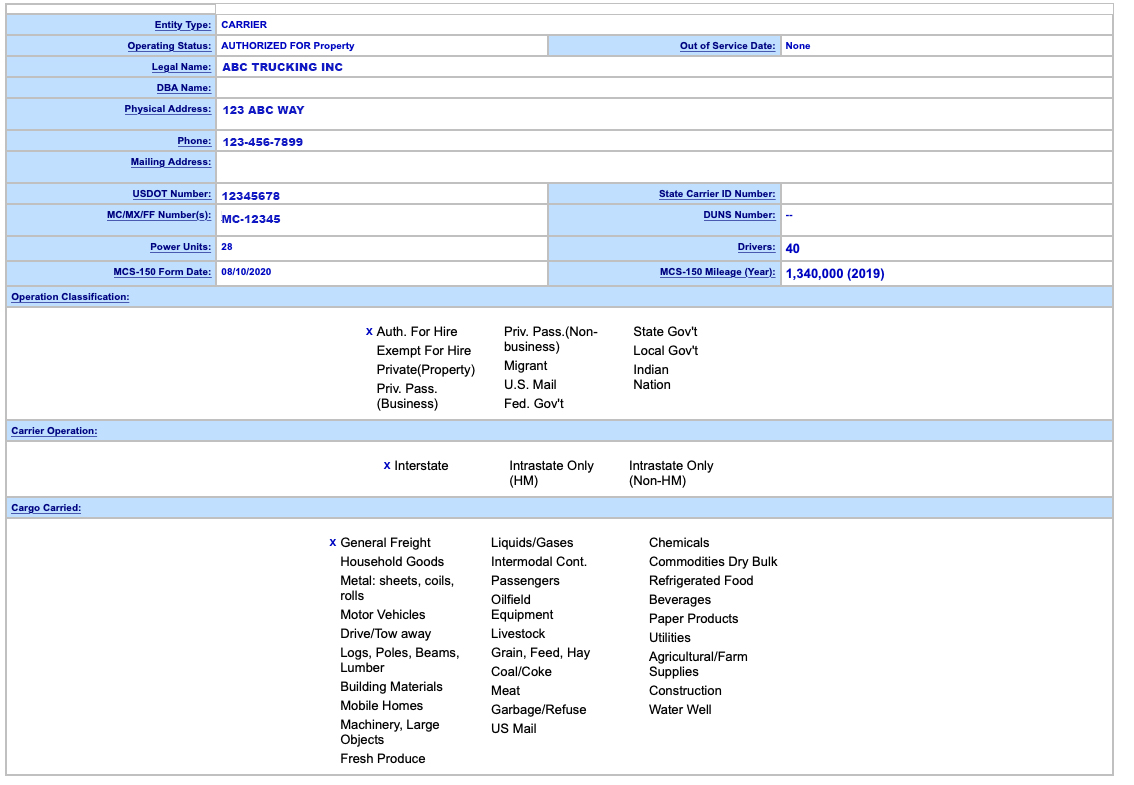Open the State Carrier ID Number link

click(x=716, y=194)
